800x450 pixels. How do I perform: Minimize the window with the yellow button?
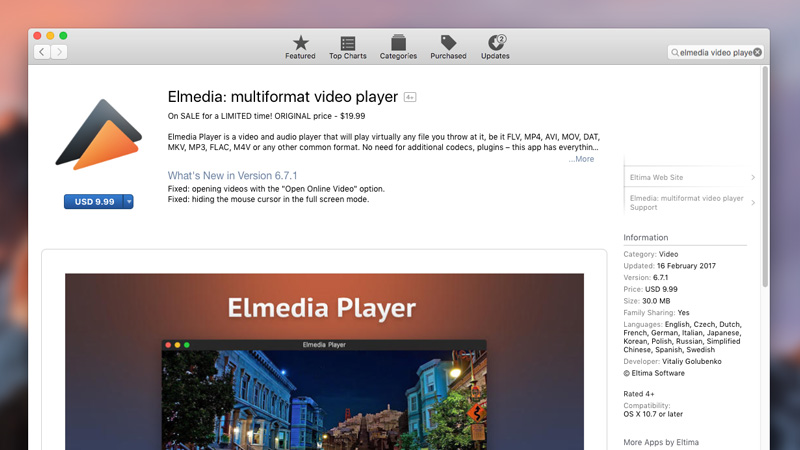50,36
